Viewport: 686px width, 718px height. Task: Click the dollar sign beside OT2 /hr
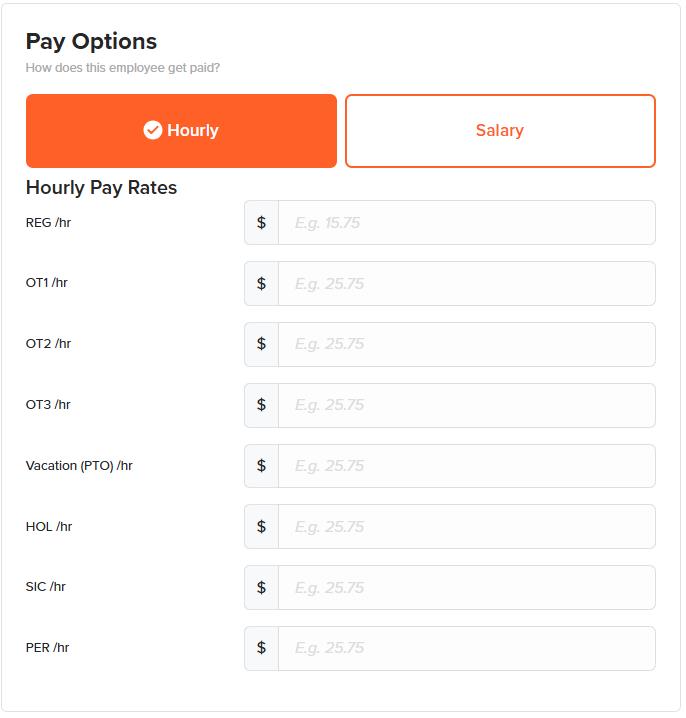[262, 346]
